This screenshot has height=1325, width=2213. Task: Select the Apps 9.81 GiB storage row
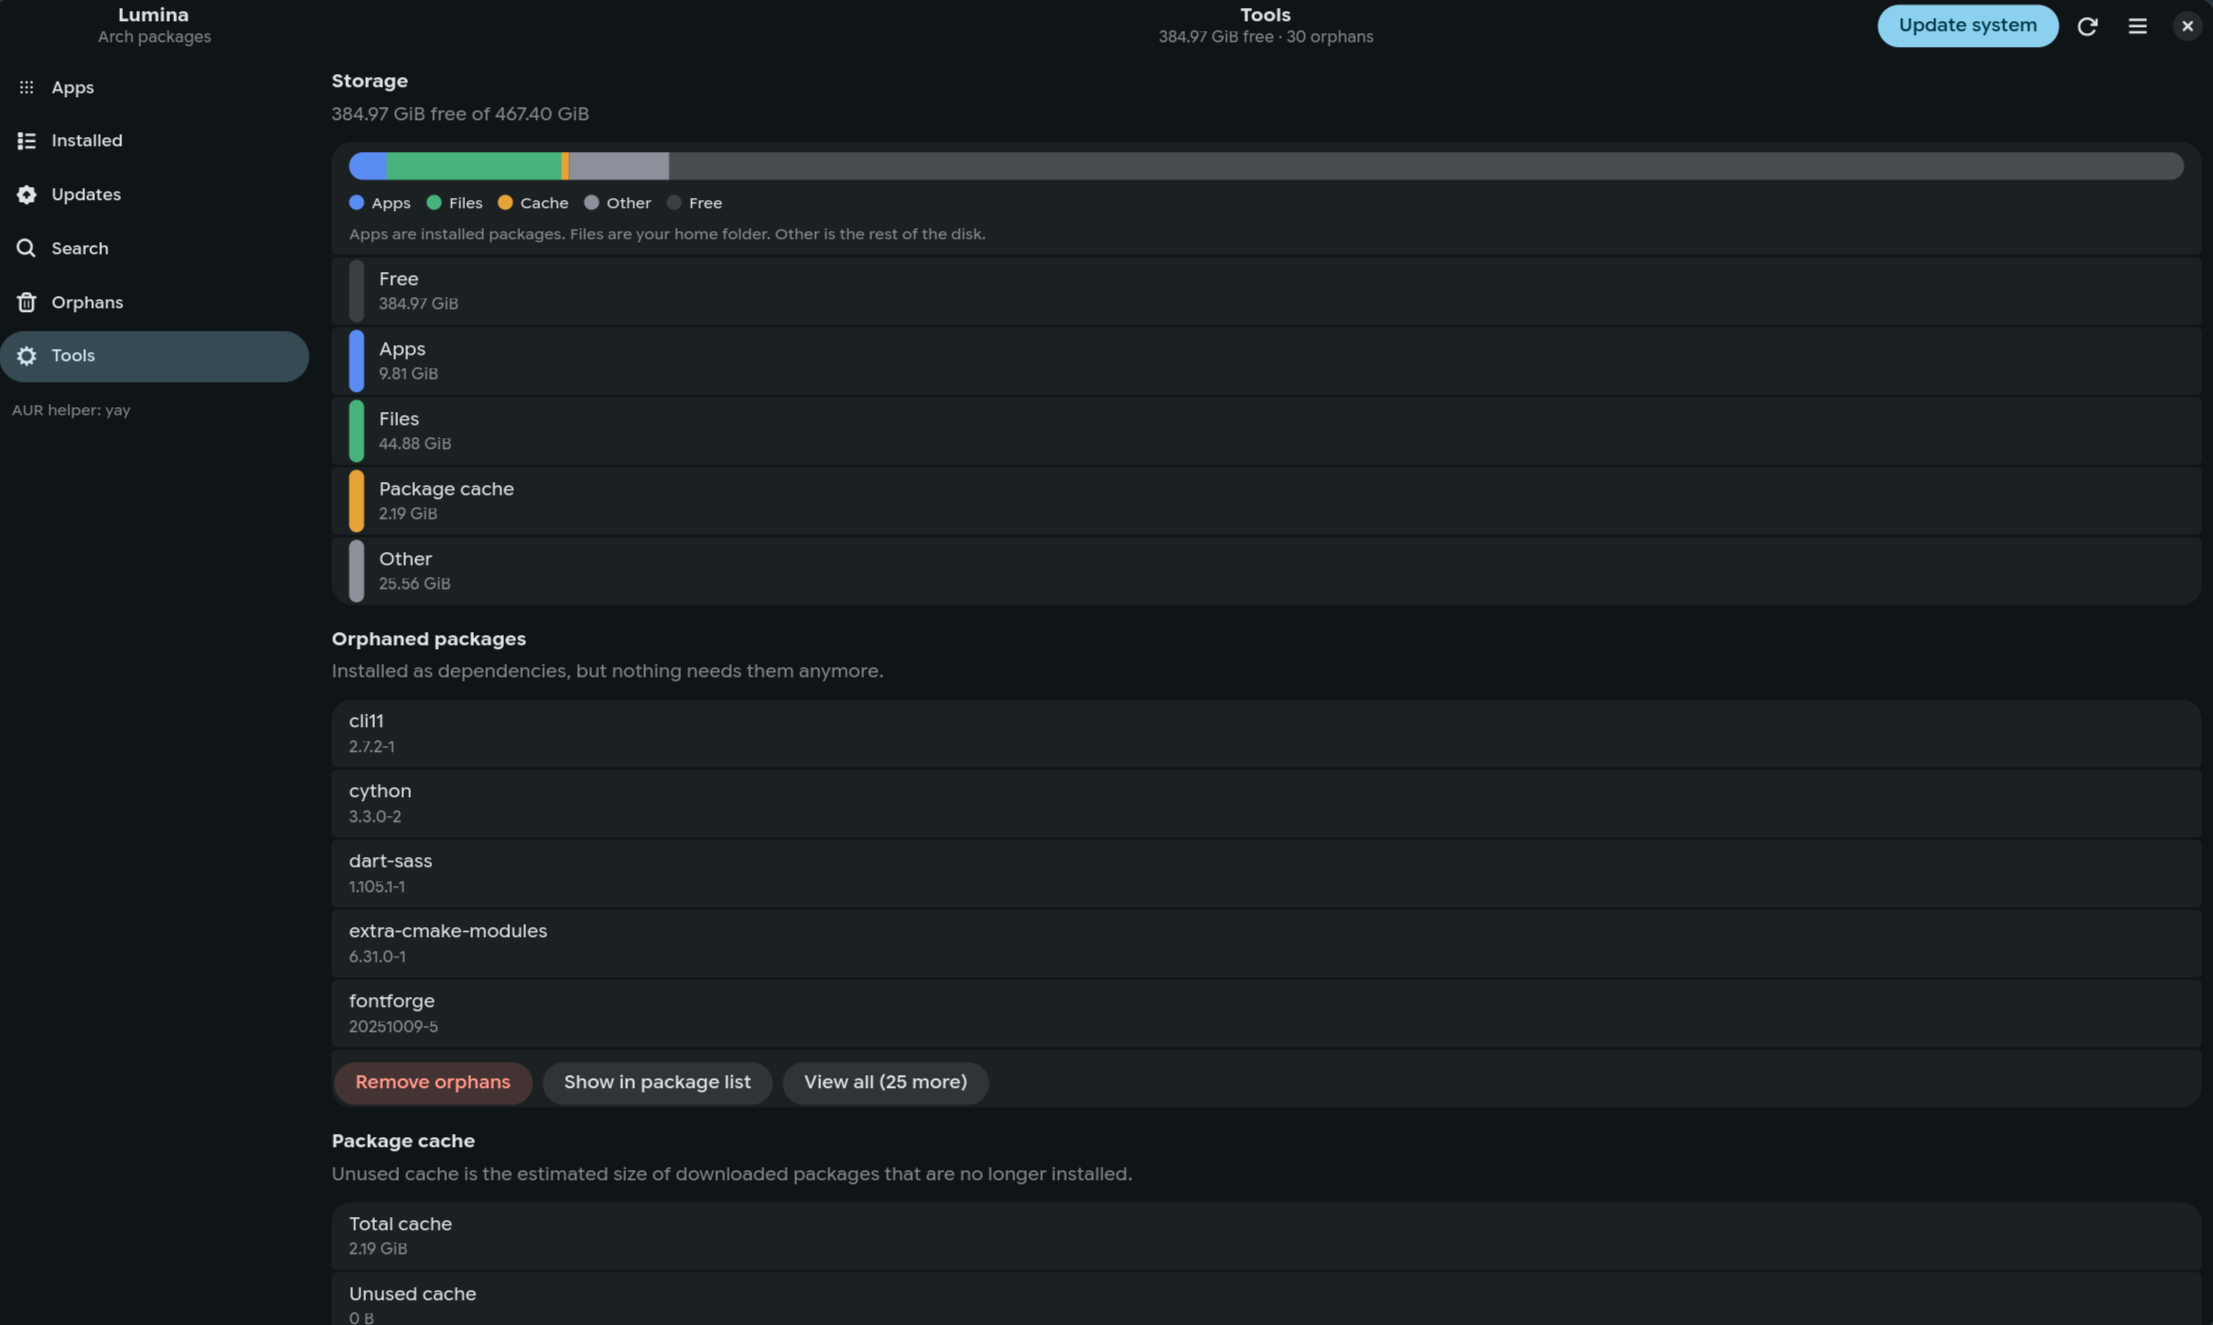[1266, 361]
